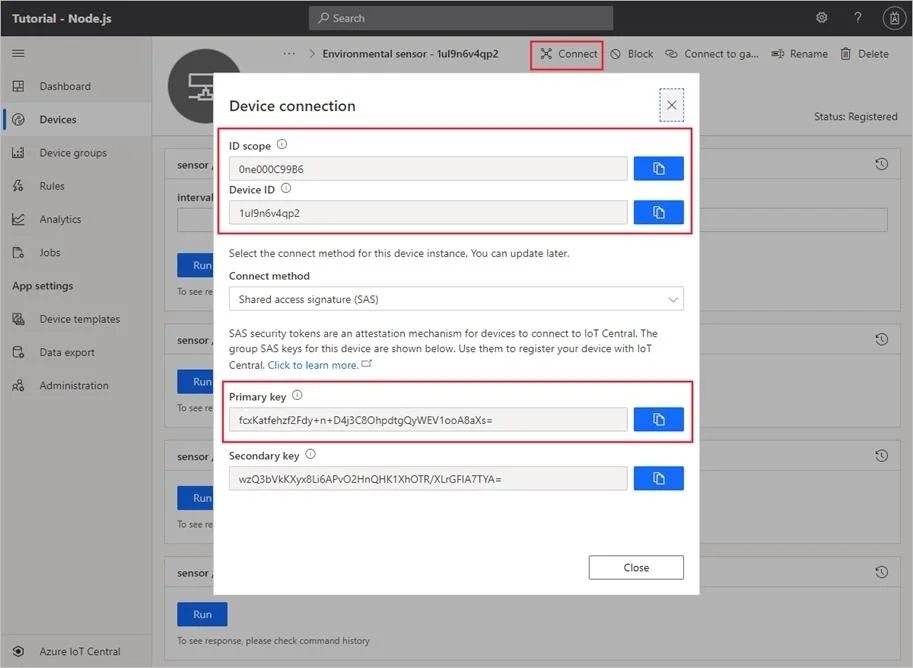Screen dimensions: 913x668
Task: Open settings gear in top bar
Action: (821, 17)
